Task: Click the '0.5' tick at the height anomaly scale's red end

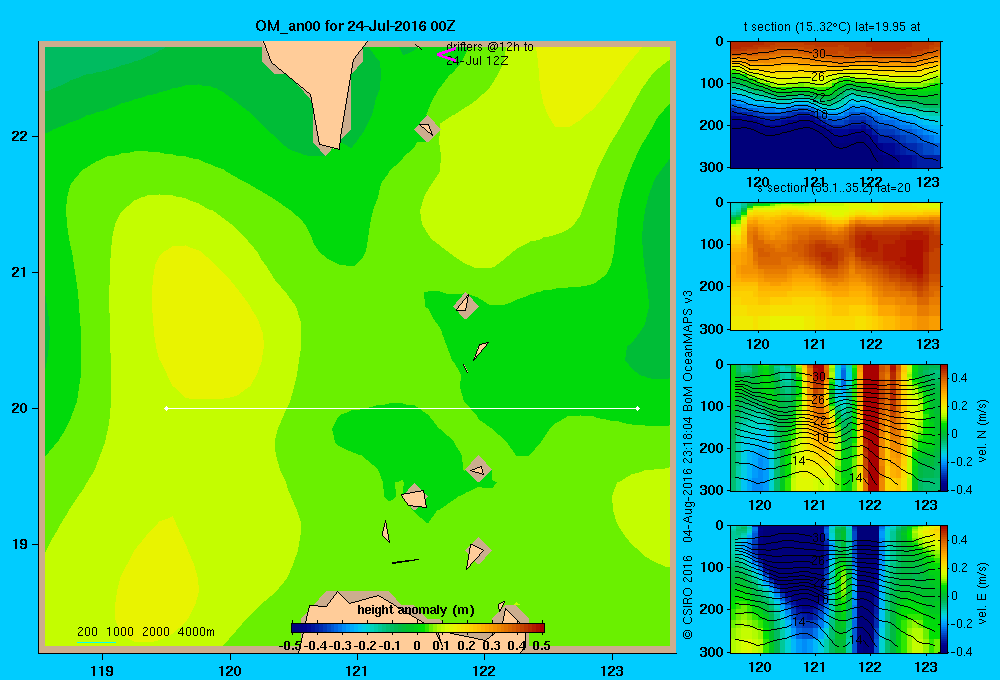Action: coord(541,646)
